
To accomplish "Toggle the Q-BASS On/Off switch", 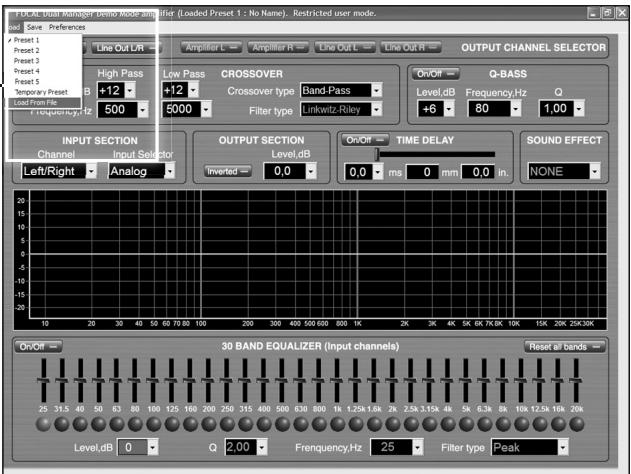I will [435, 74].
